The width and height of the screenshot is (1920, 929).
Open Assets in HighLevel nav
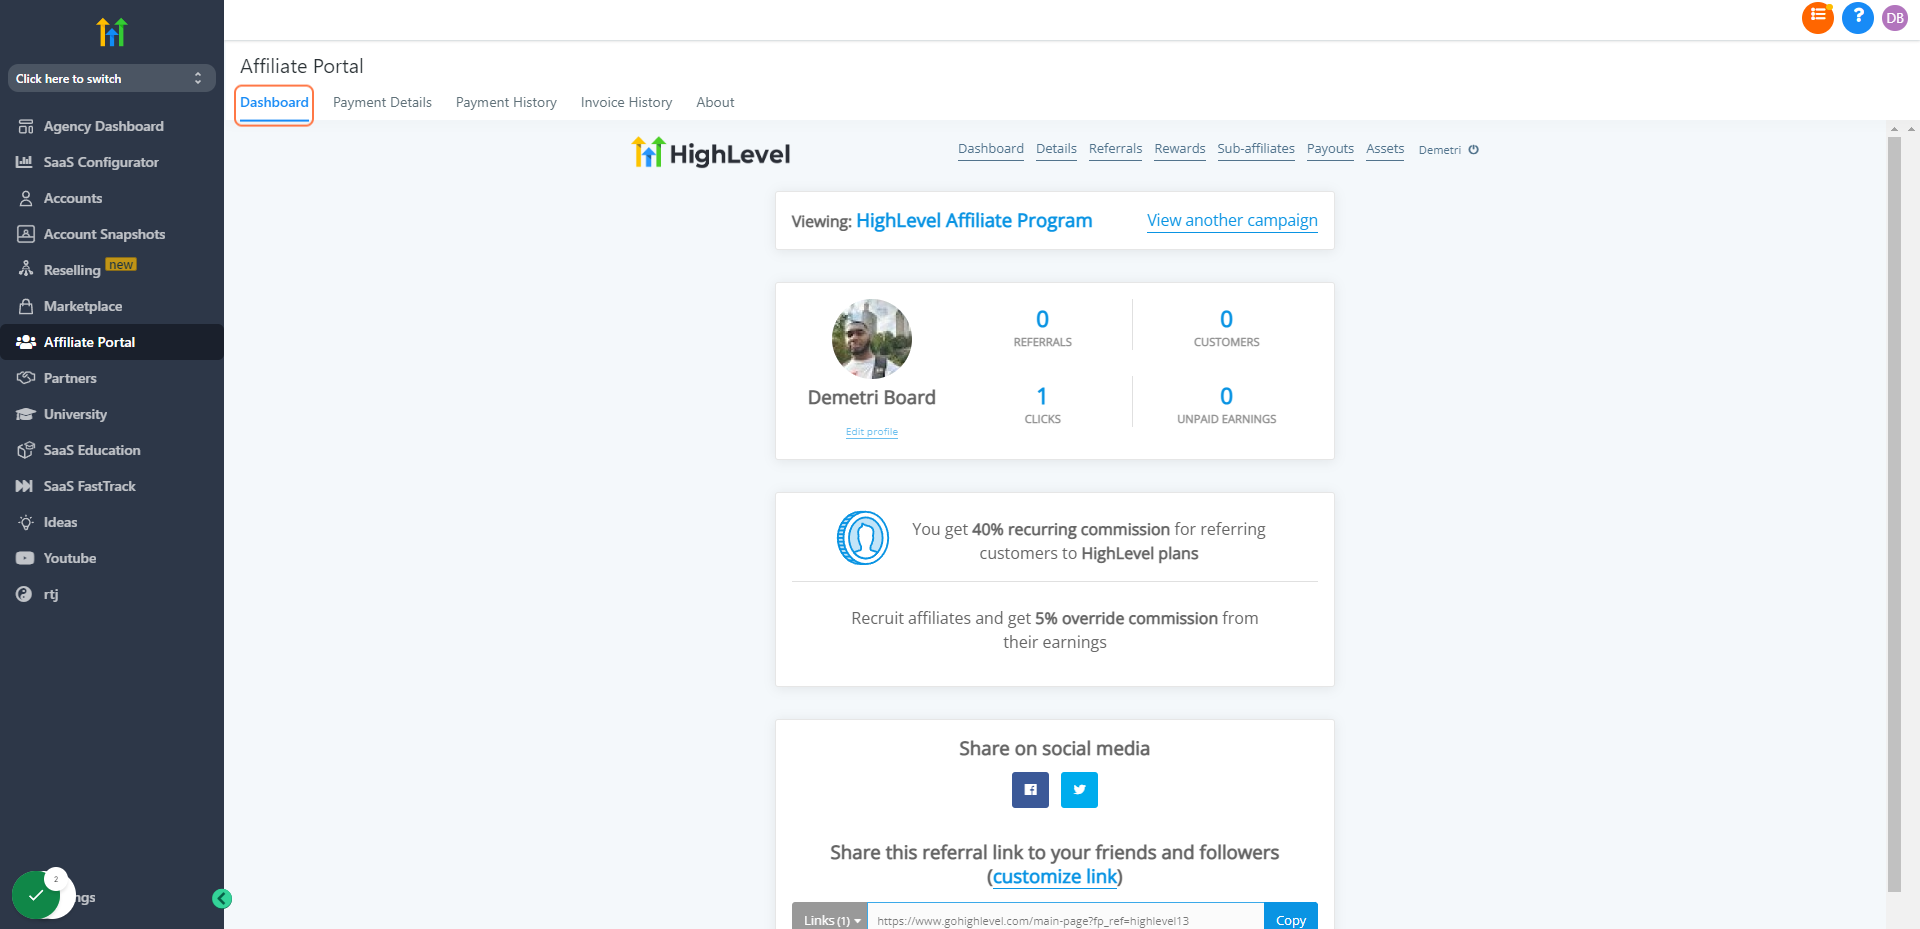click(1385, 149)
